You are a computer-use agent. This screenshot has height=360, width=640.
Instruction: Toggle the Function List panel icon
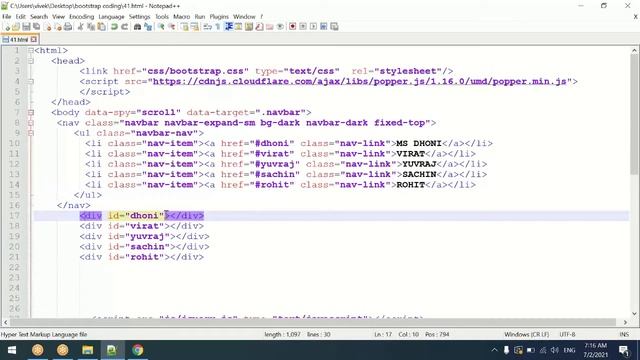(259, 27)
